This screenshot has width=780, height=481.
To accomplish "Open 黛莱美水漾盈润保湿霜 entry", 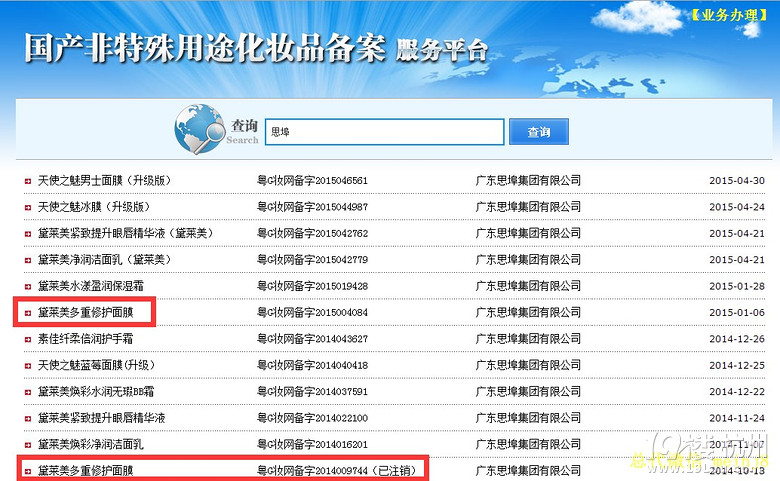I will 91,286.
